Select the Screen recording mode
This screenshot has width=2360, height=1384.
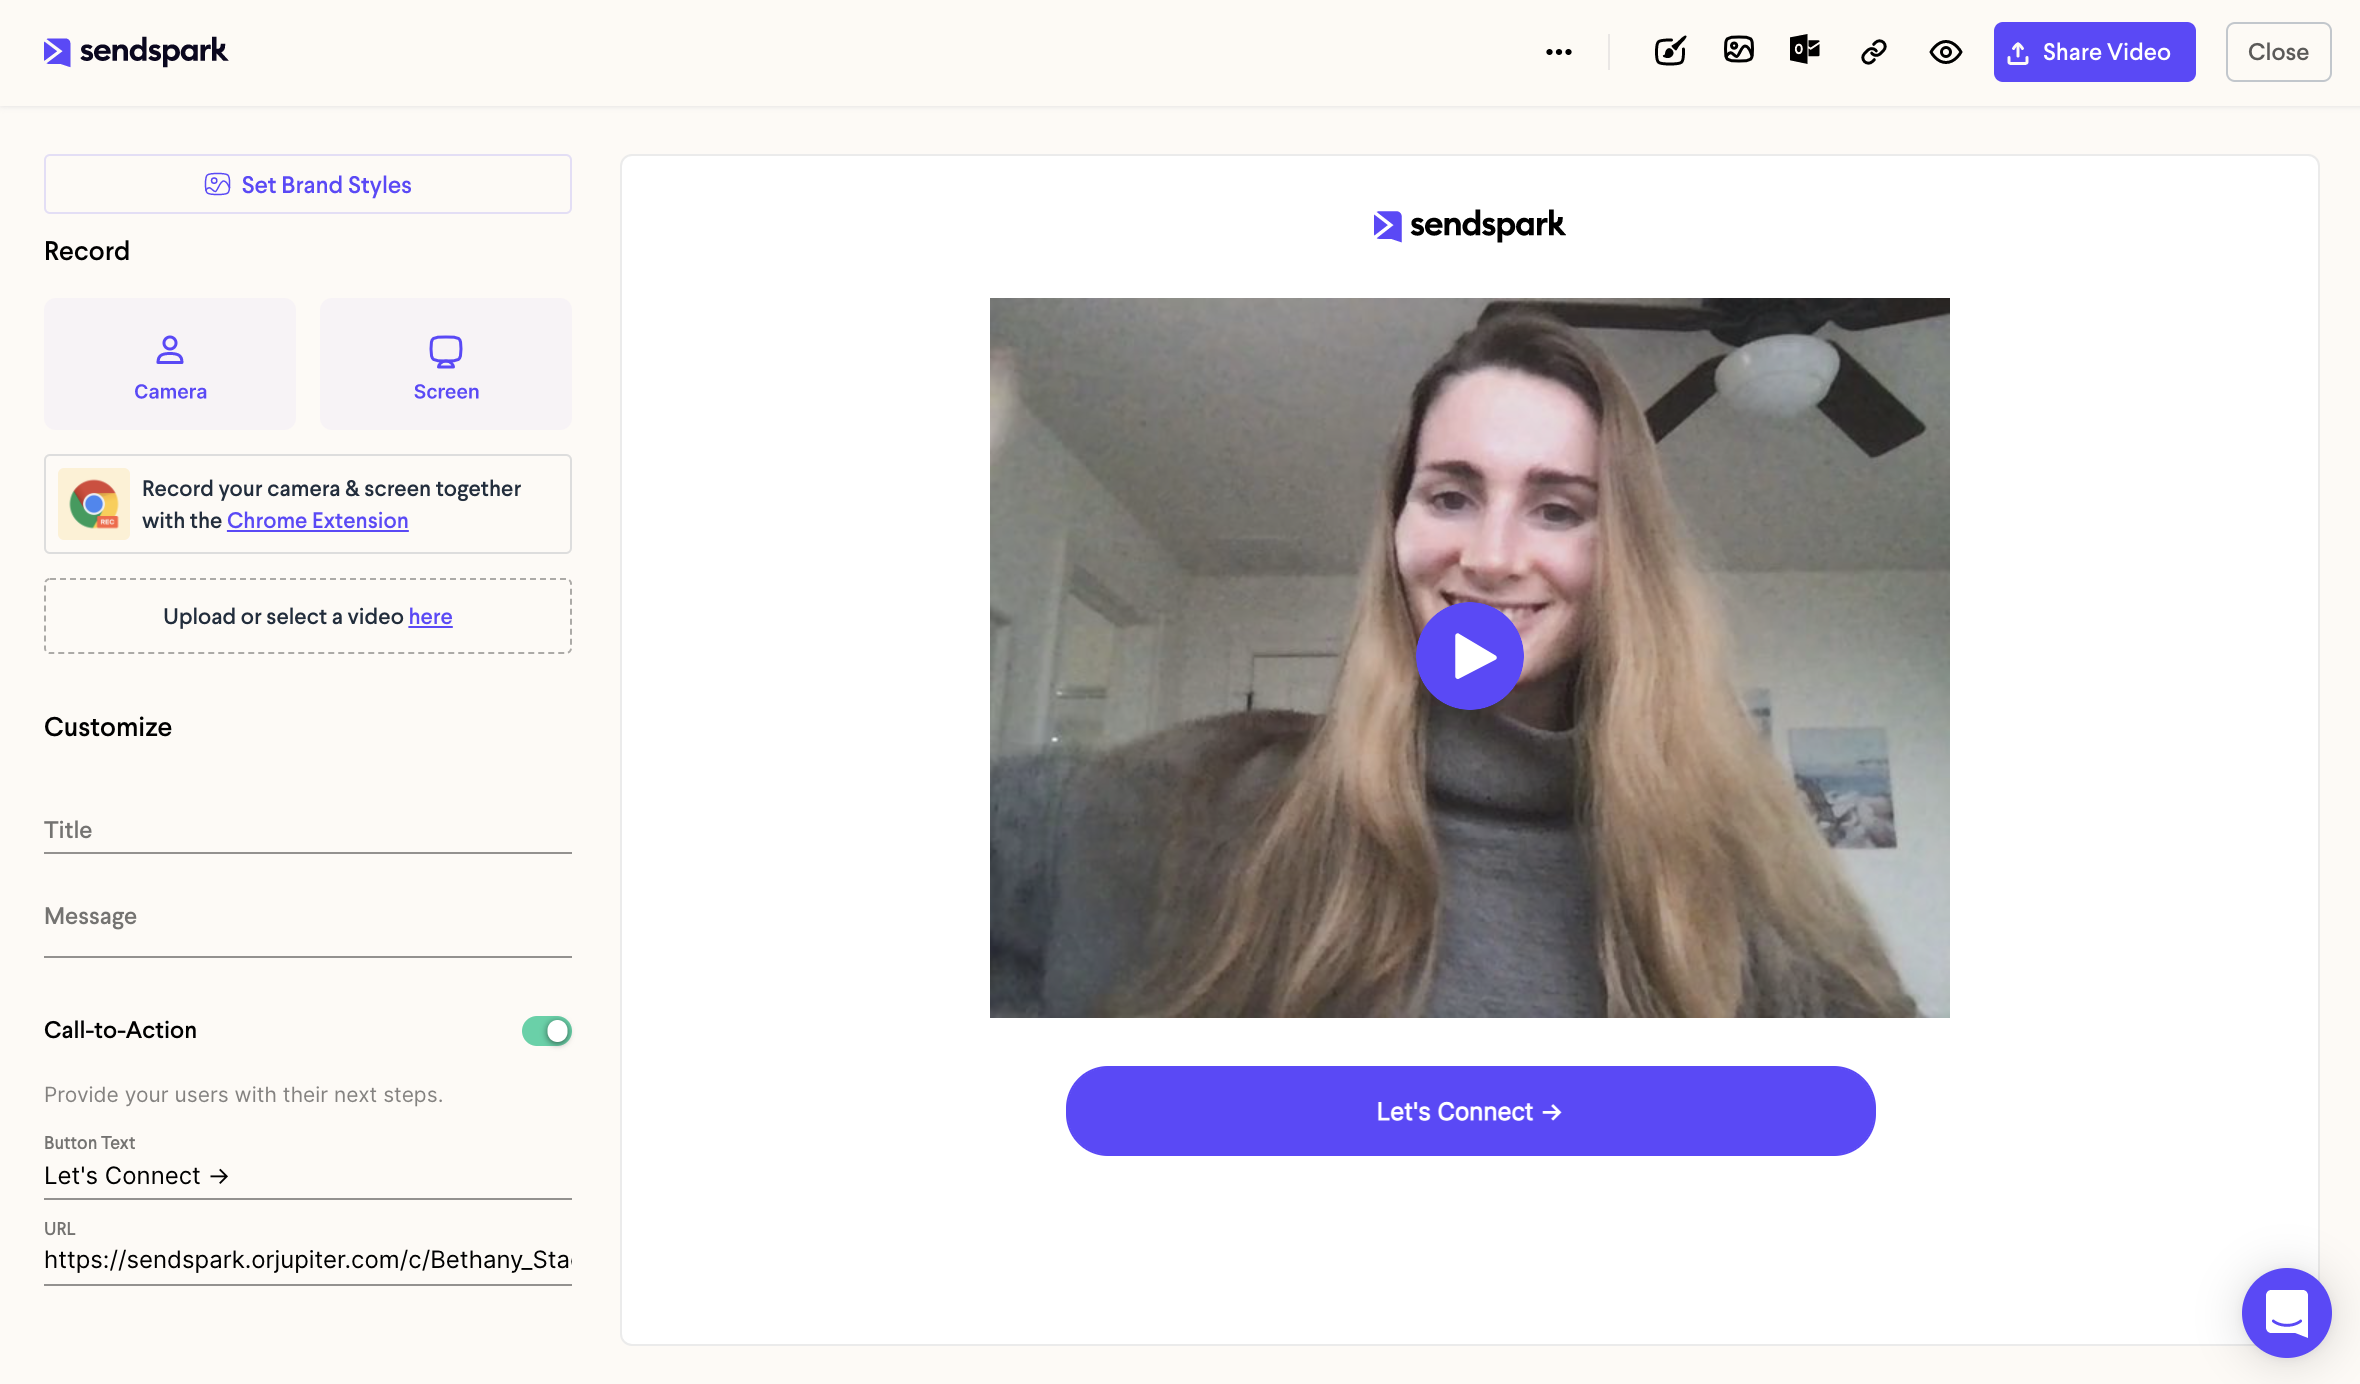click(446, 362)
